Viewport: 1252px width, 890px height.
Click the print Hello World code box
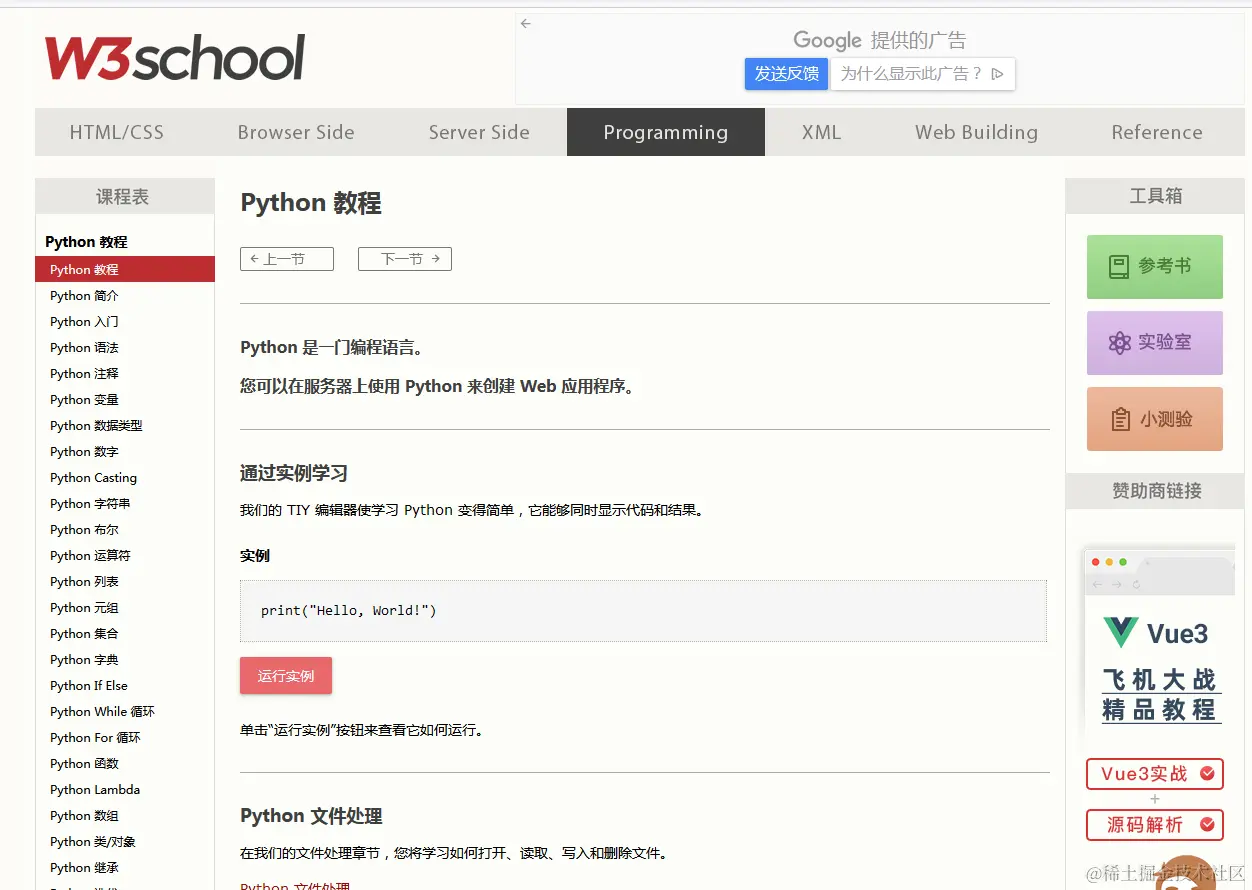[643, 611]
